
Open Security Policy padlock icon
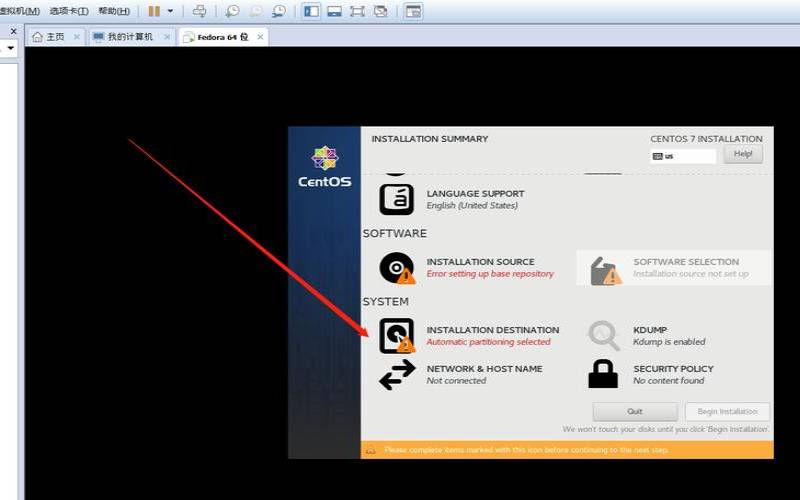tap(603, 374)
